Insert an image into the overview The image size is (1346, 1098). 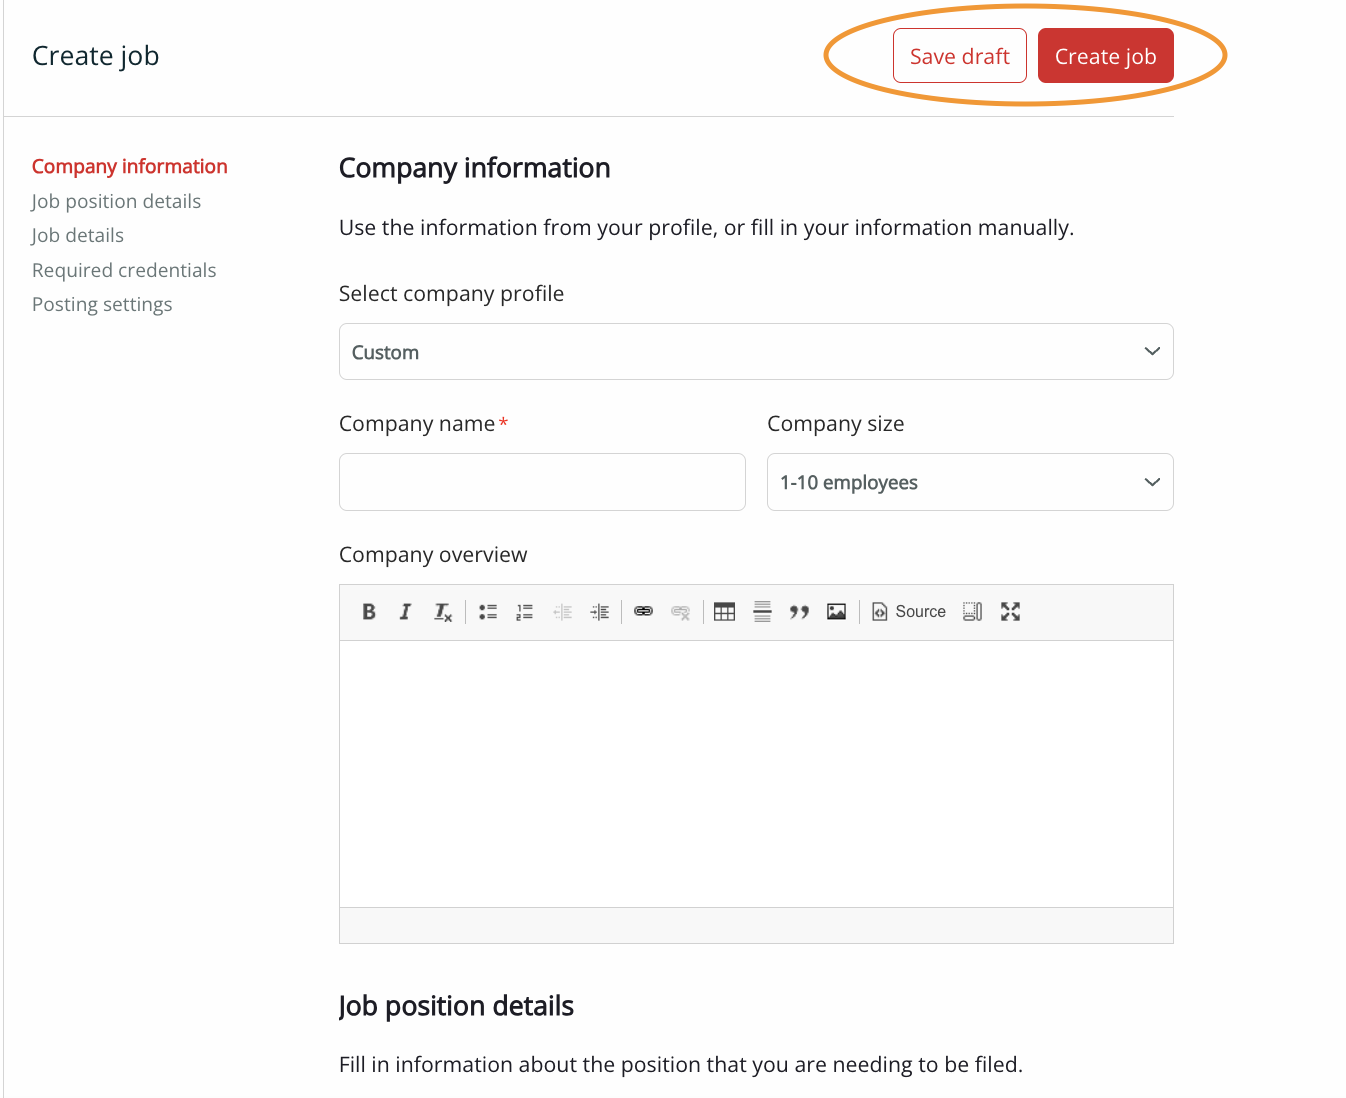(837, 612)
